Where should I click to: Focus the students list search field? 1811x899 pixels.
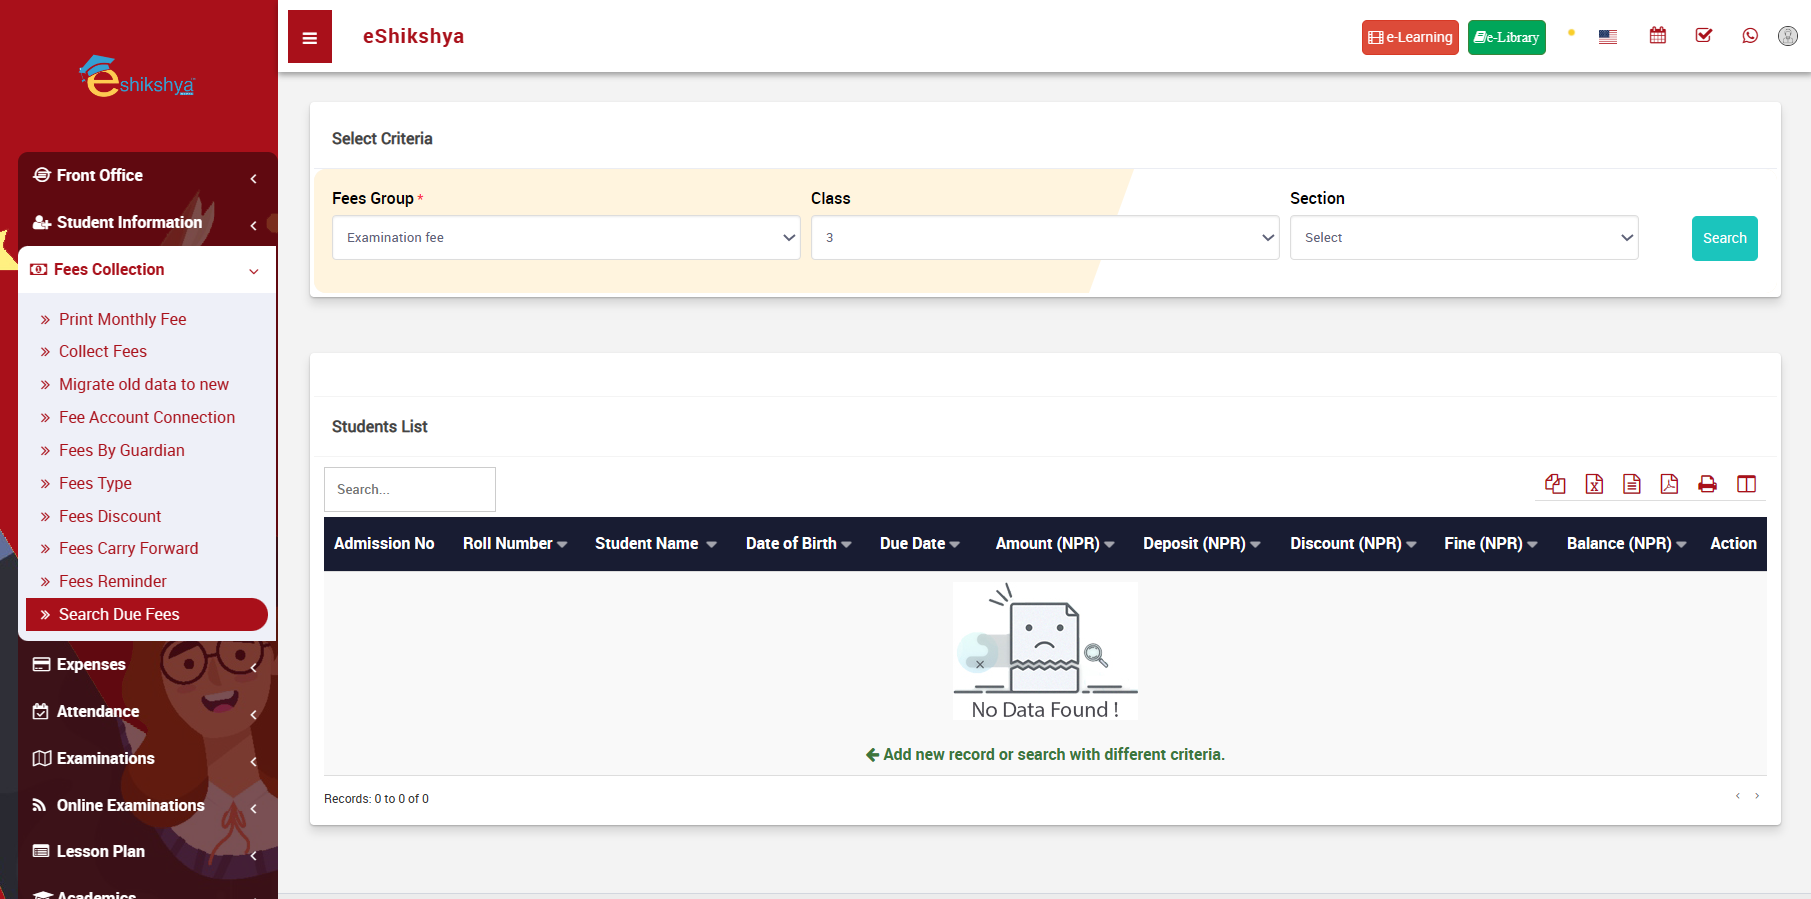410,489
